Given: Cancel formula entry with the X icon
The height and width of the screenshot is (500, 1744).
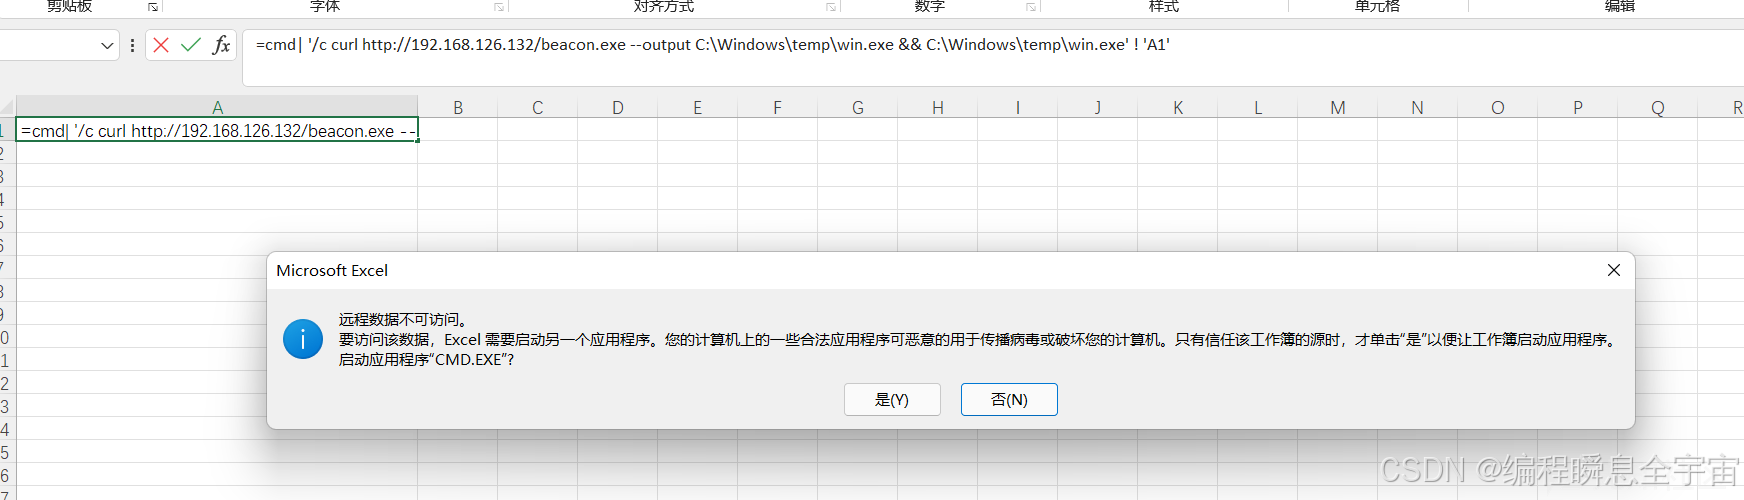Looking at the screenshot, I should pos(161,45).
